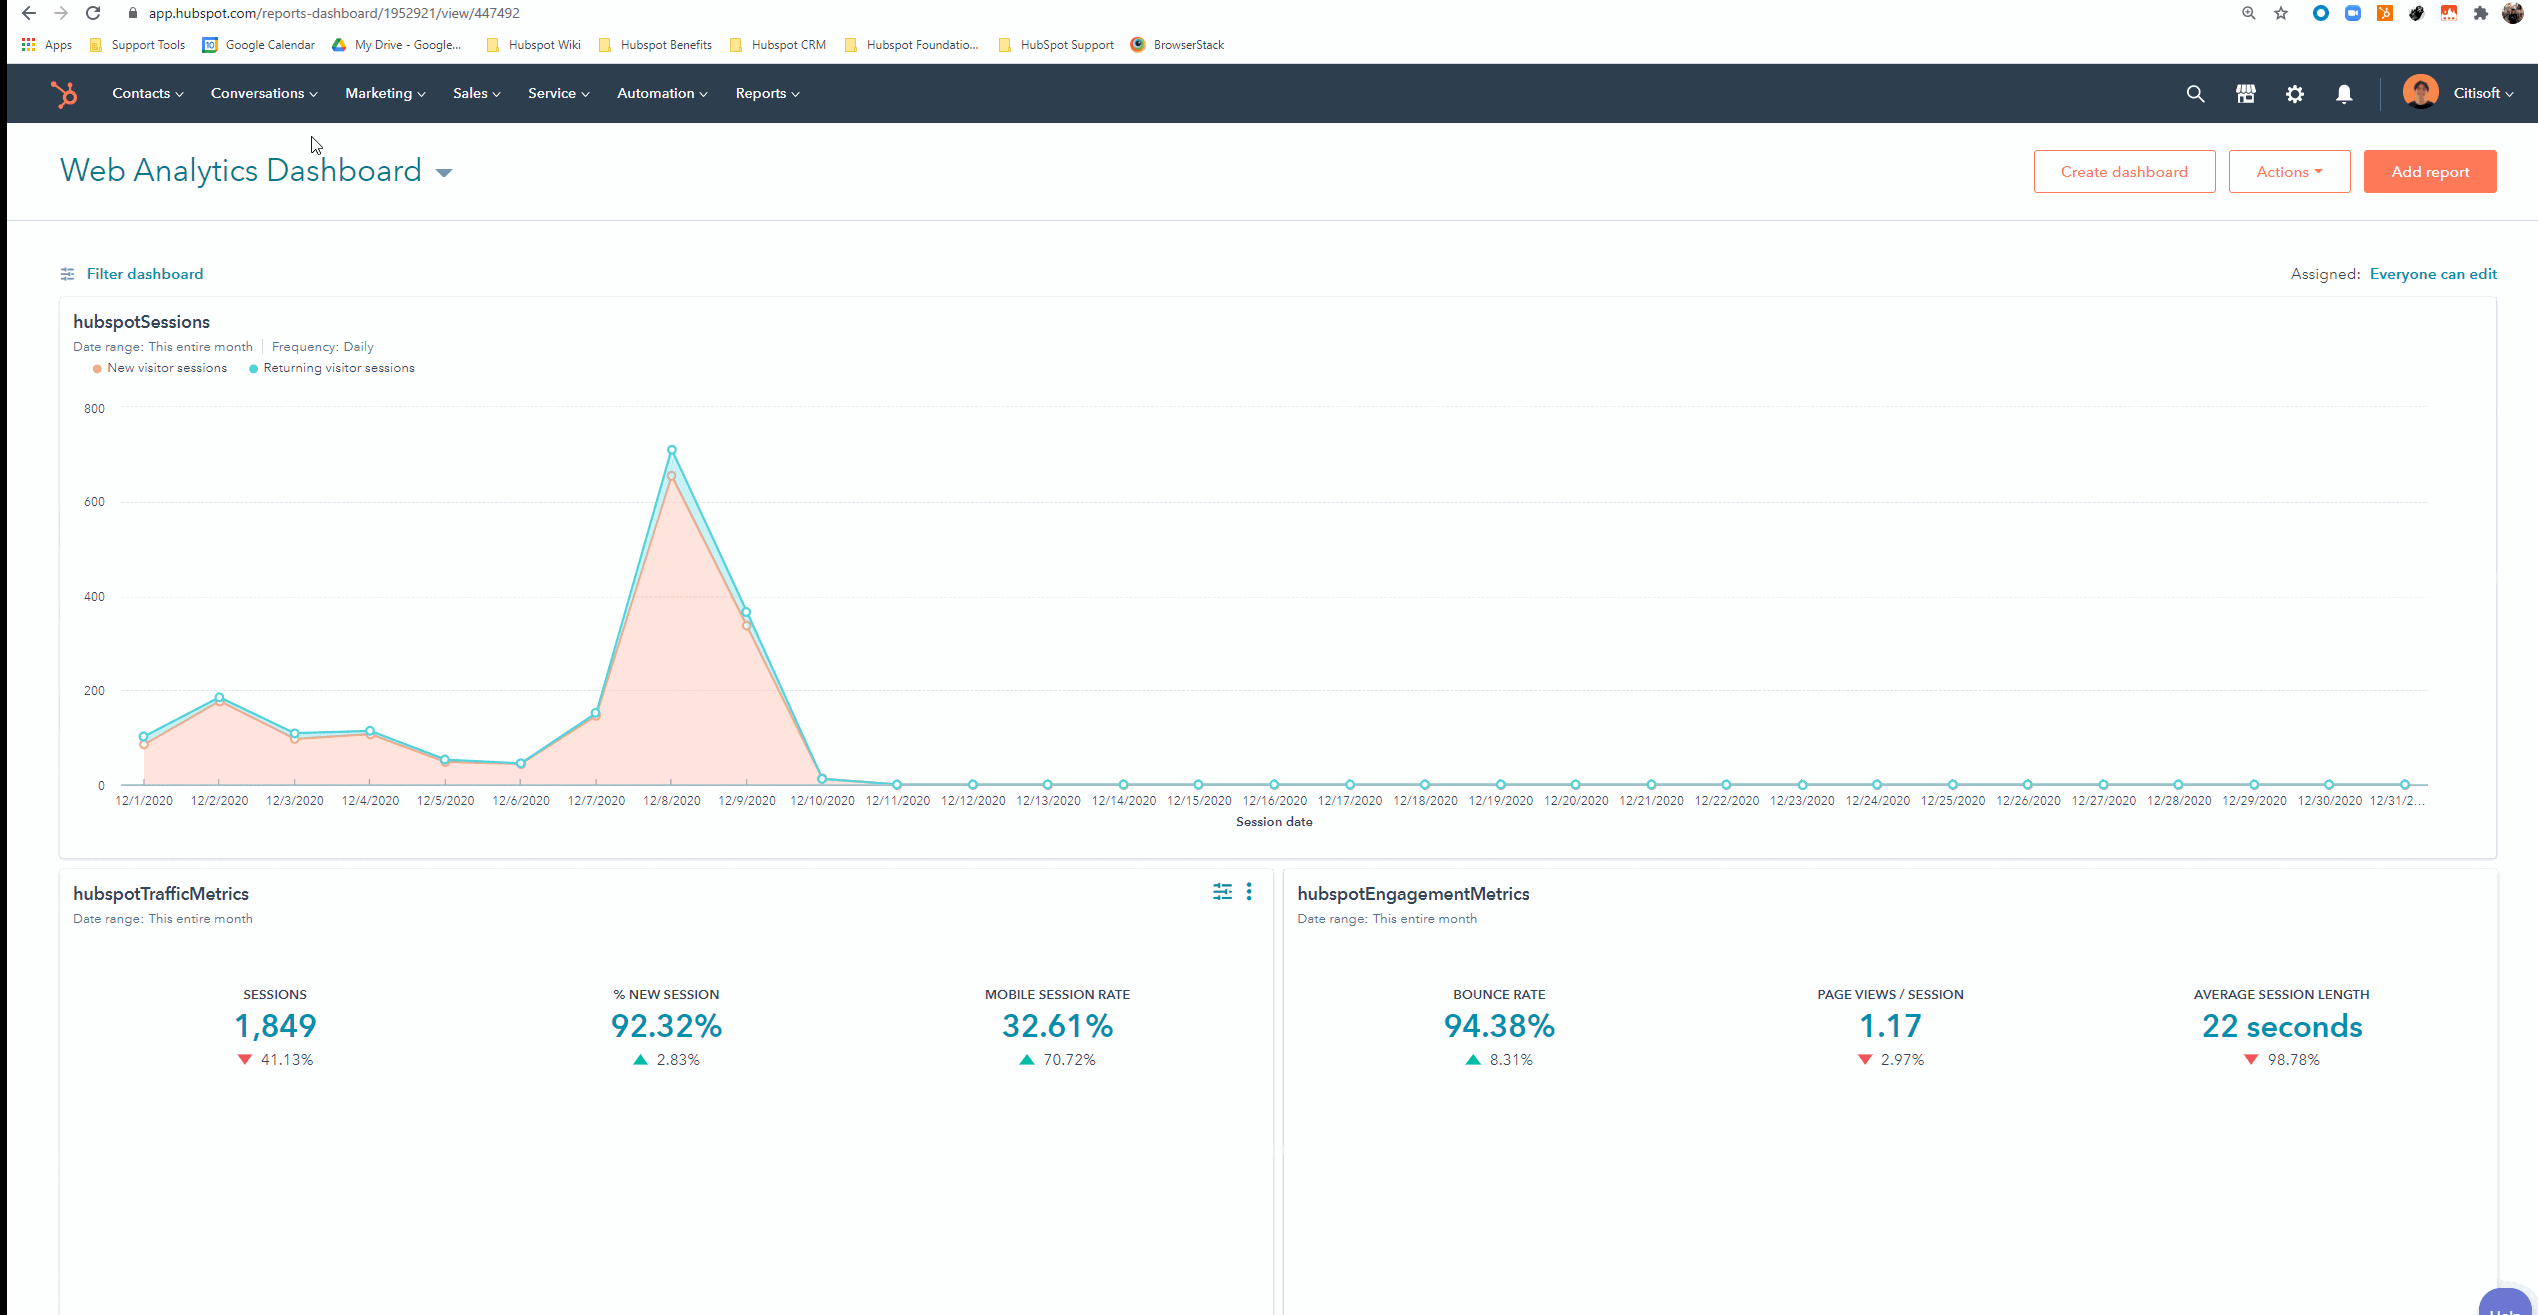The image size is (2538, 1315).
Task: Toggle Returning visitor sessions legend series
Action: tap(332, 368)
